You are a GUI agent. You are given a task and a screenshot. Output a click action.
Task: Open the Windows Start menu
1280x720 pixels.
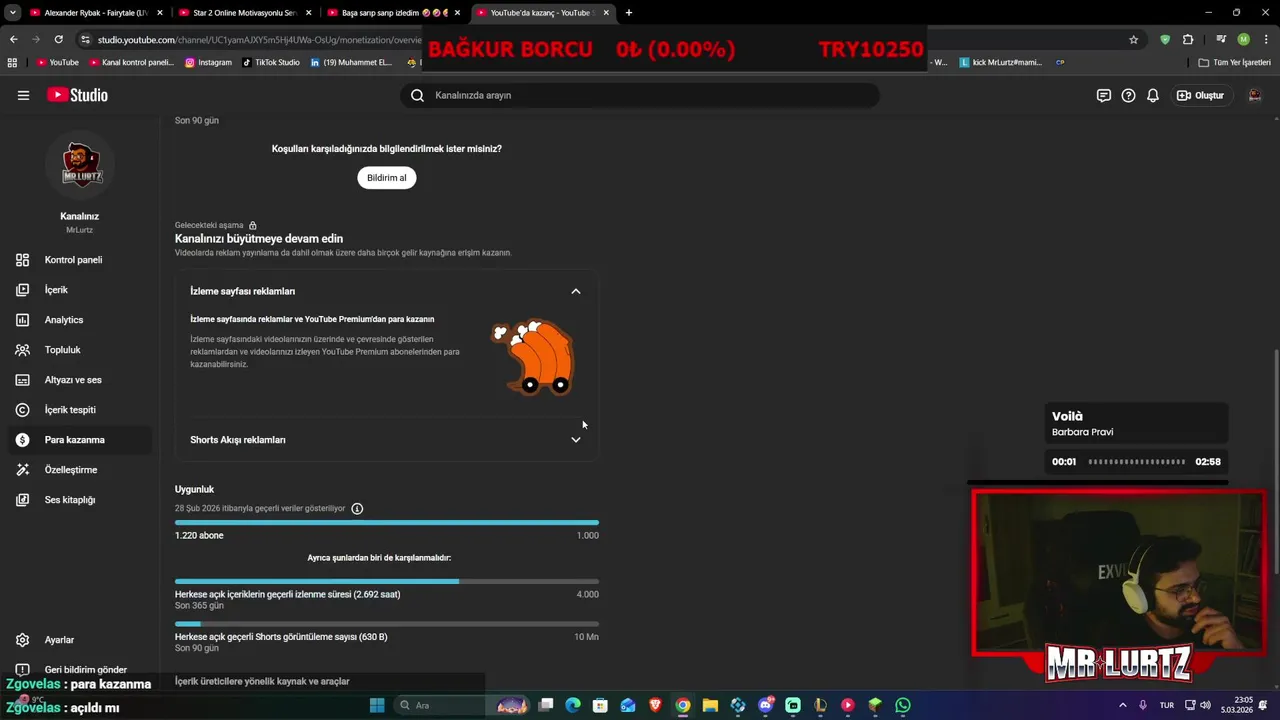pos(377,705)
